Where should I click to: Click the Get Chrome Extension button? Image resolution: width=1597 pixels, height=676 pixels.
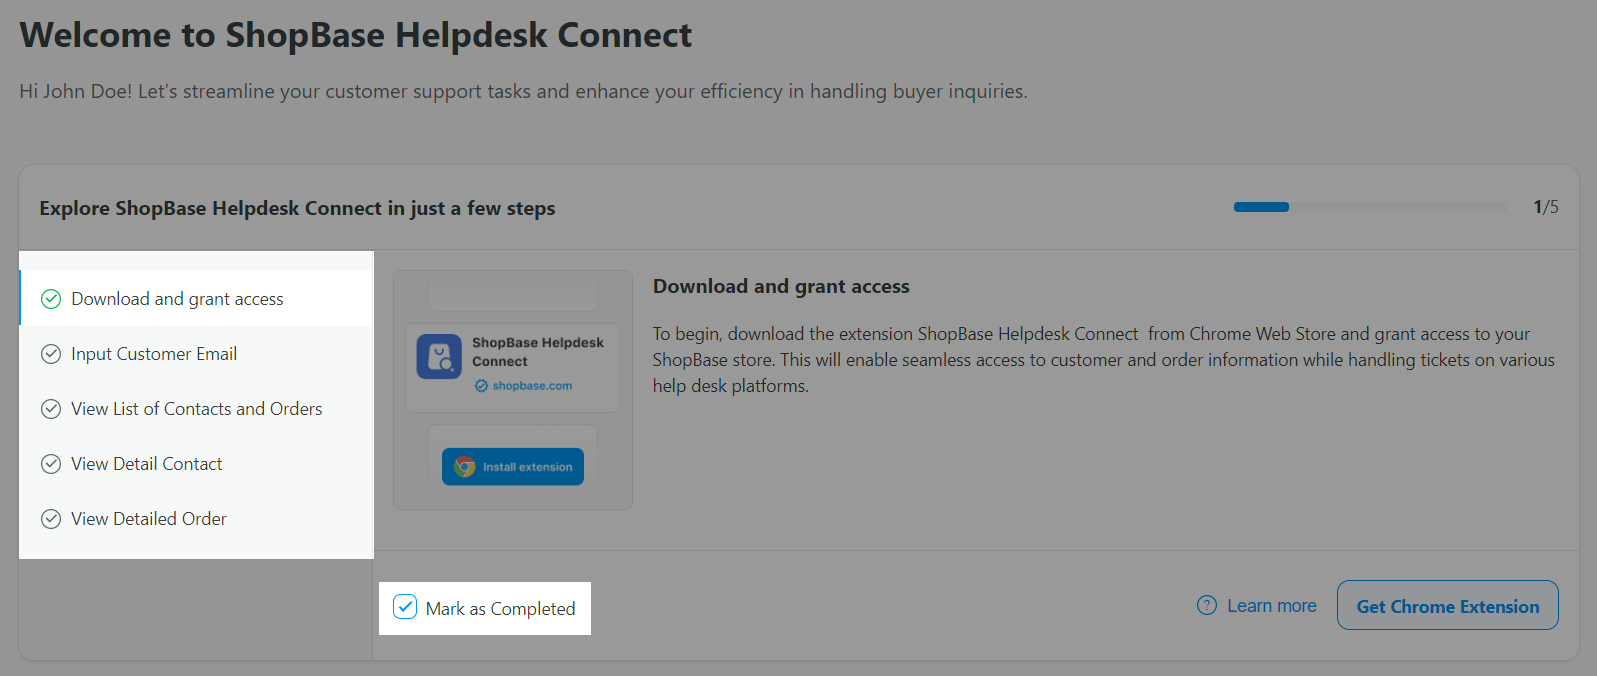click(1447, 606)
